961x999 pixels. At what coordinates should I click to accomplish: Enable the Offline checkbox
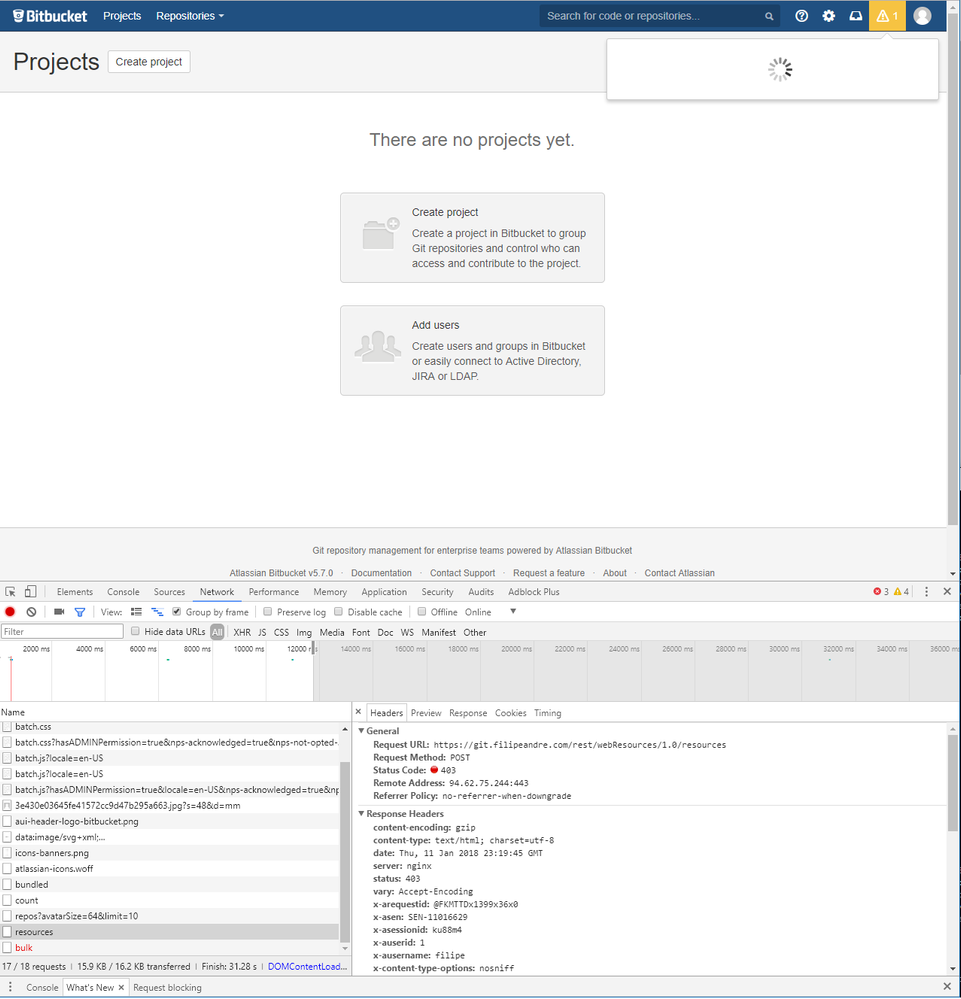(x=421, y=612)
